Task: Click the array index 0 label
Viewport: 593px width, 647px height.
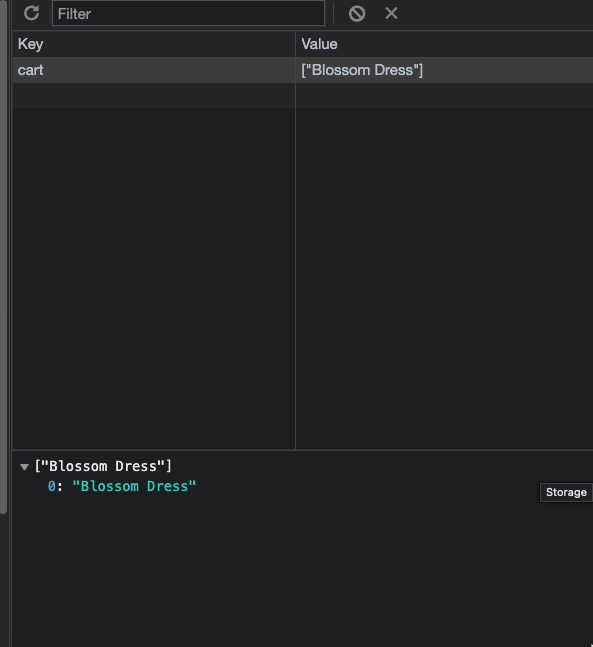Action: point(52,486)
